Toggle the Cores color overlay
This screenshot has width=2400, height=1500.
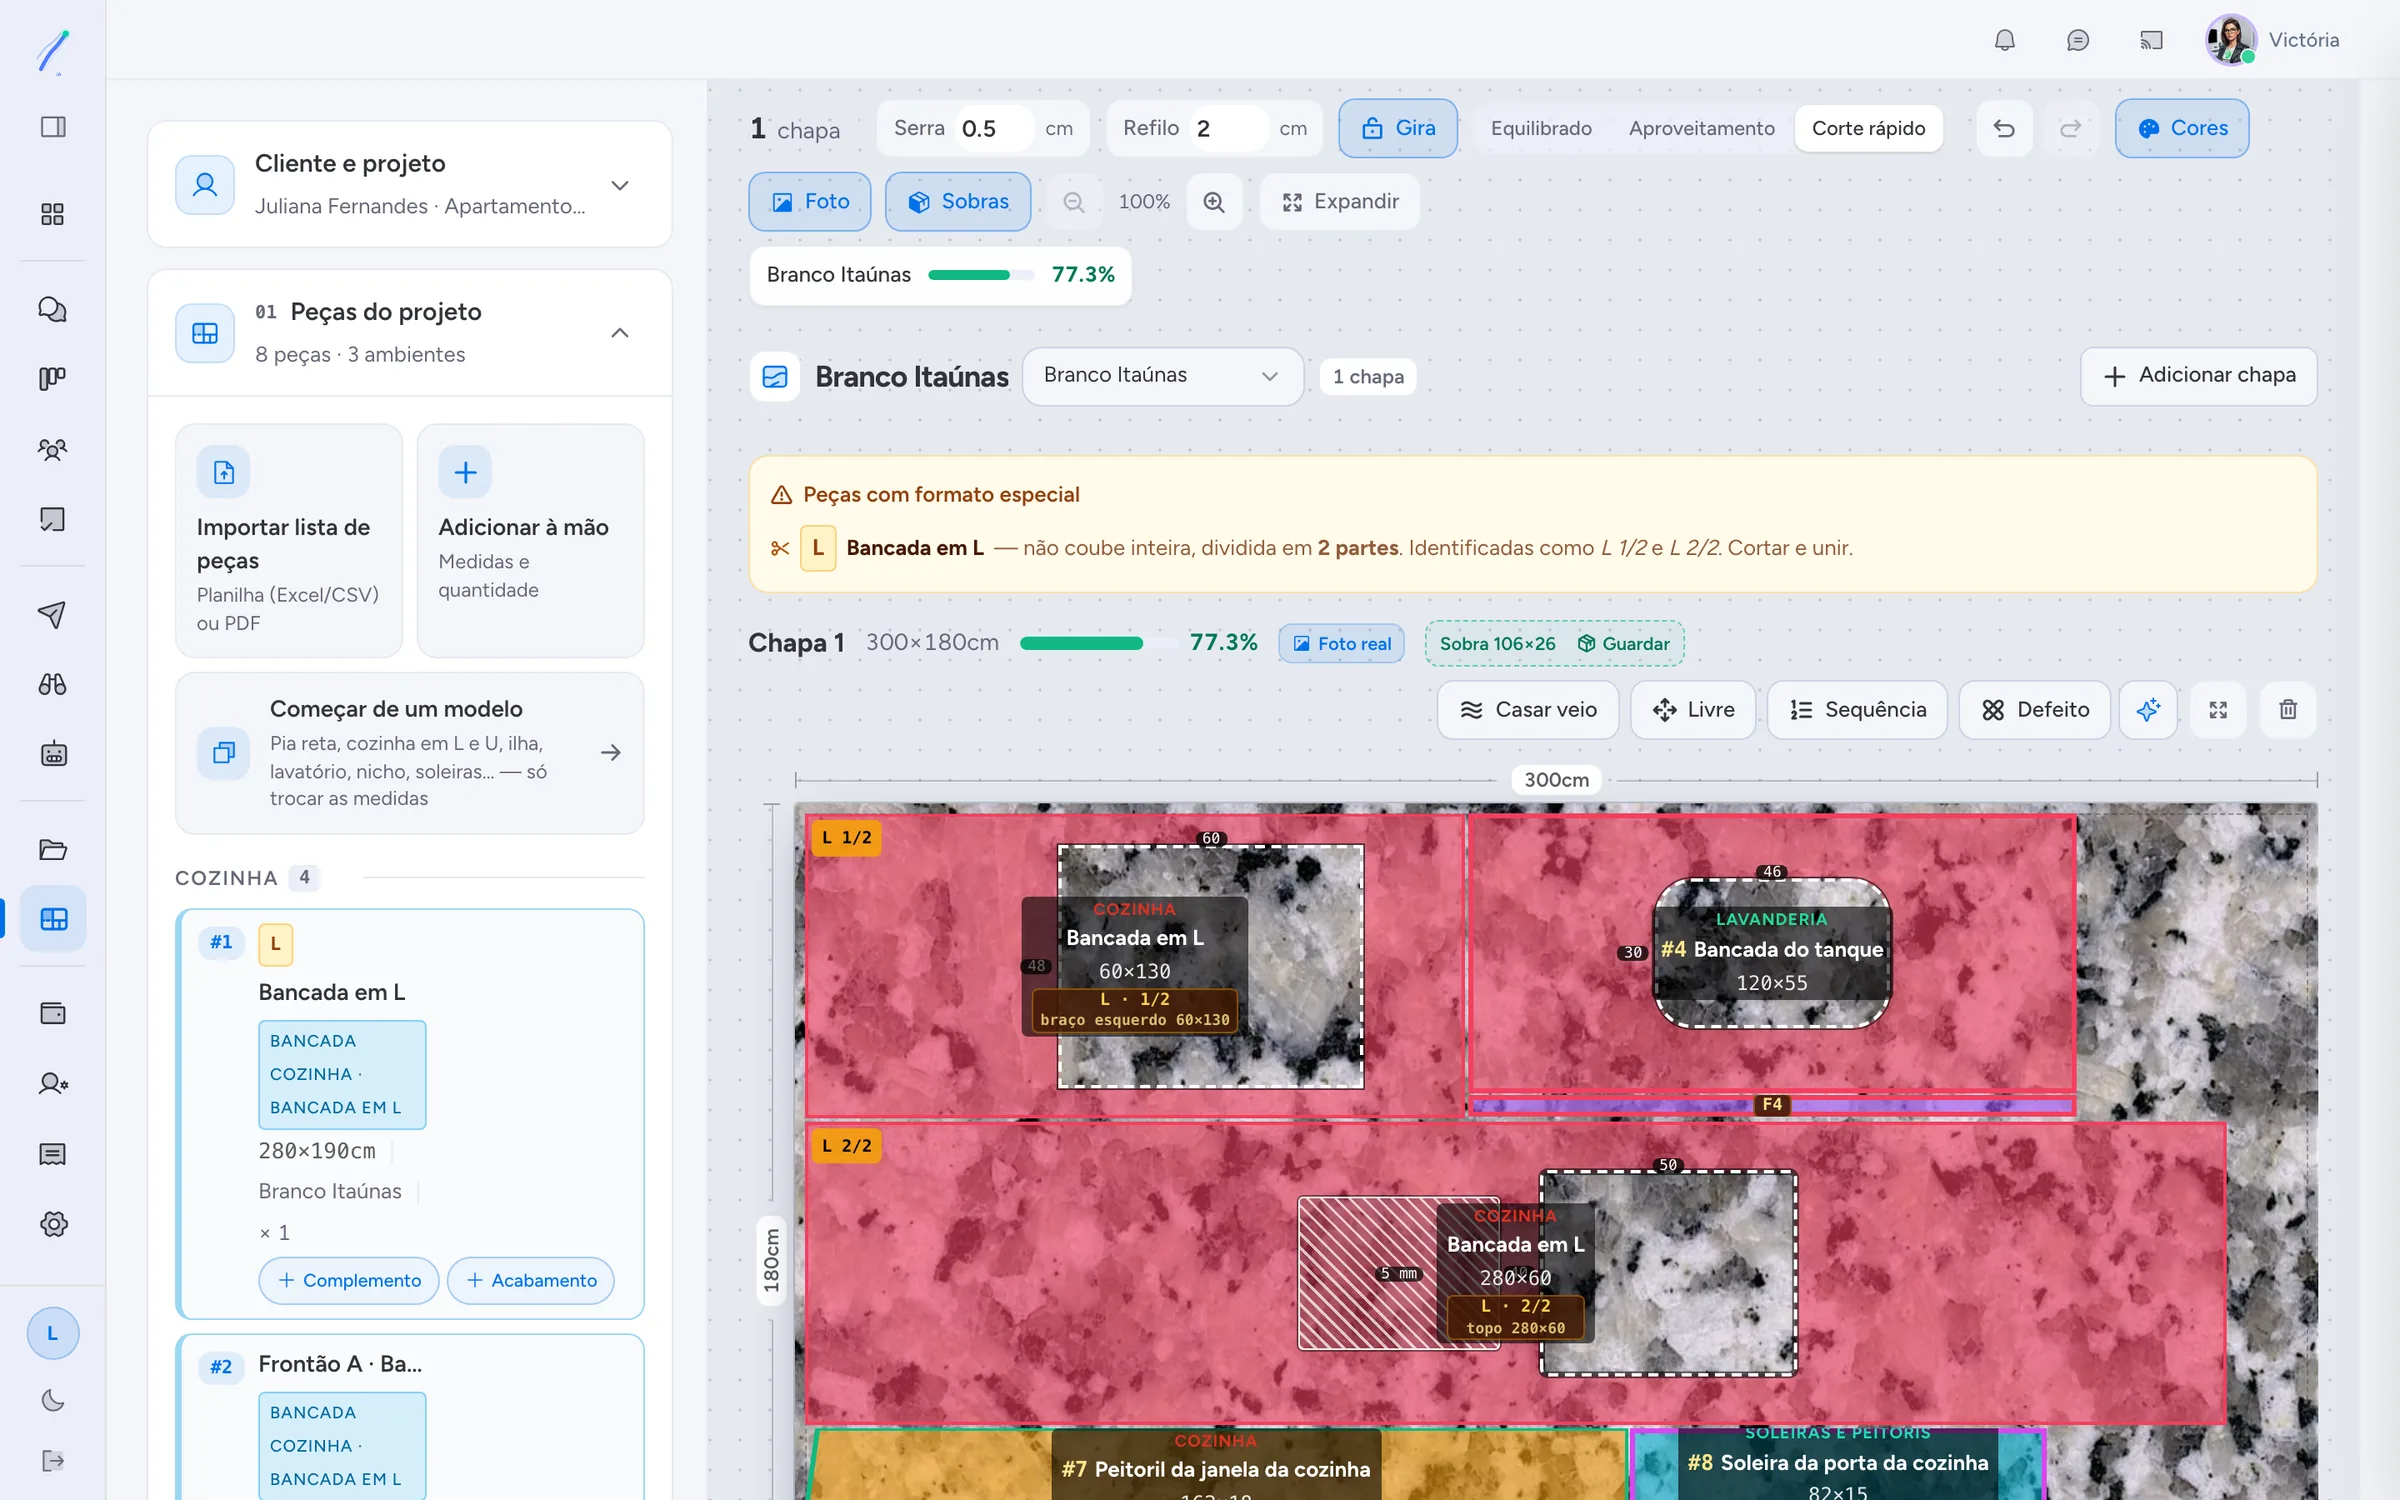2182,128
